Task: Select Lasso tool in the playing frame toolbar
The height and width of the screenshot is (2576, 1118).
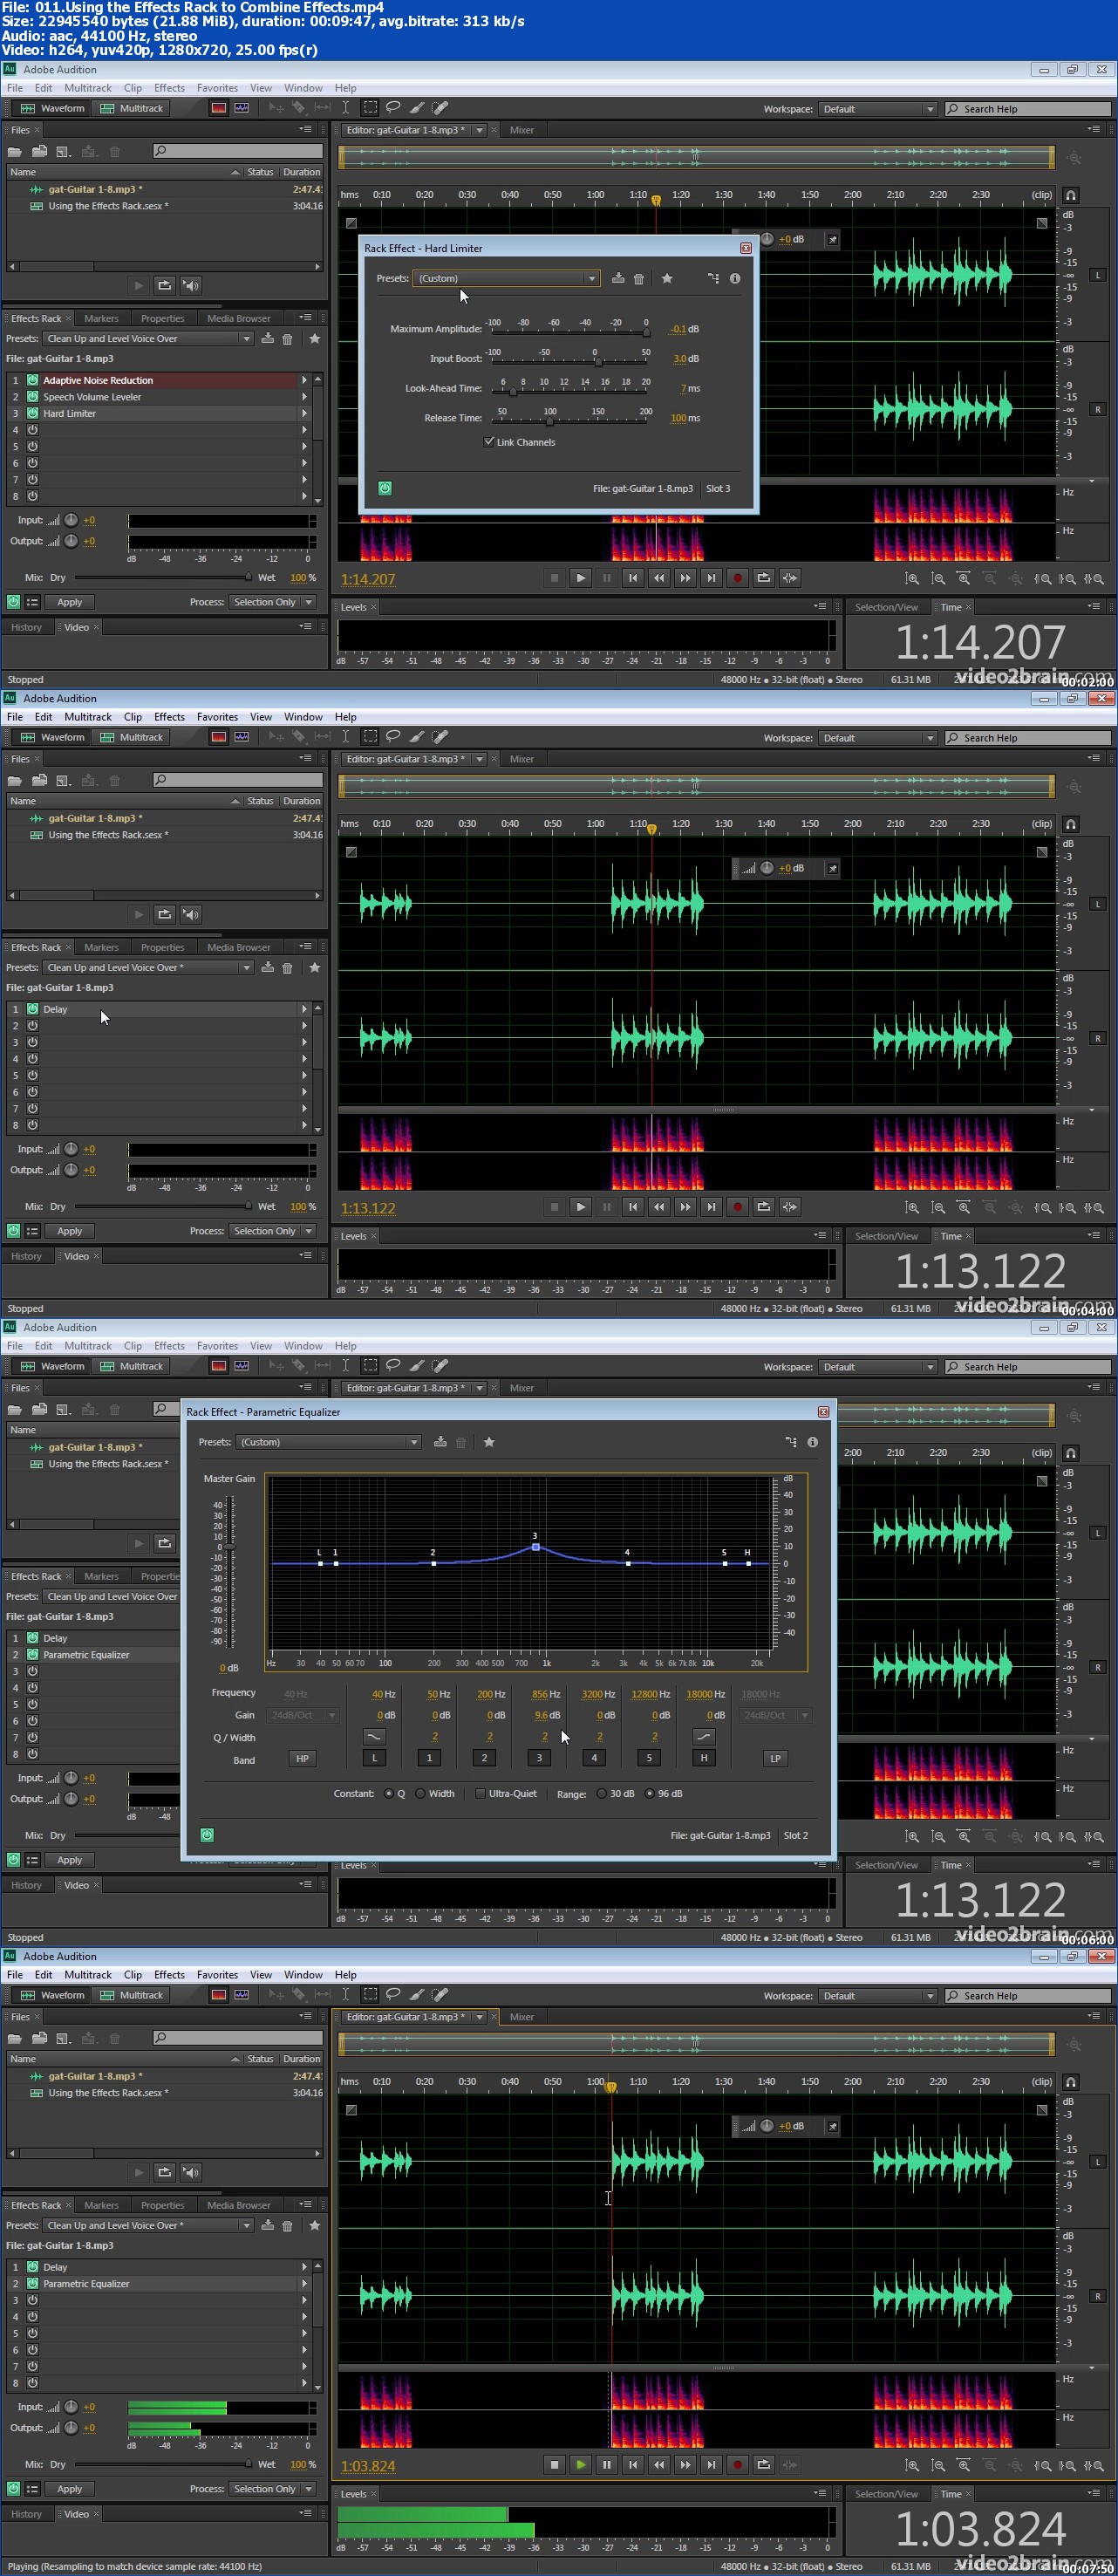Action: tap(393, 1994)
